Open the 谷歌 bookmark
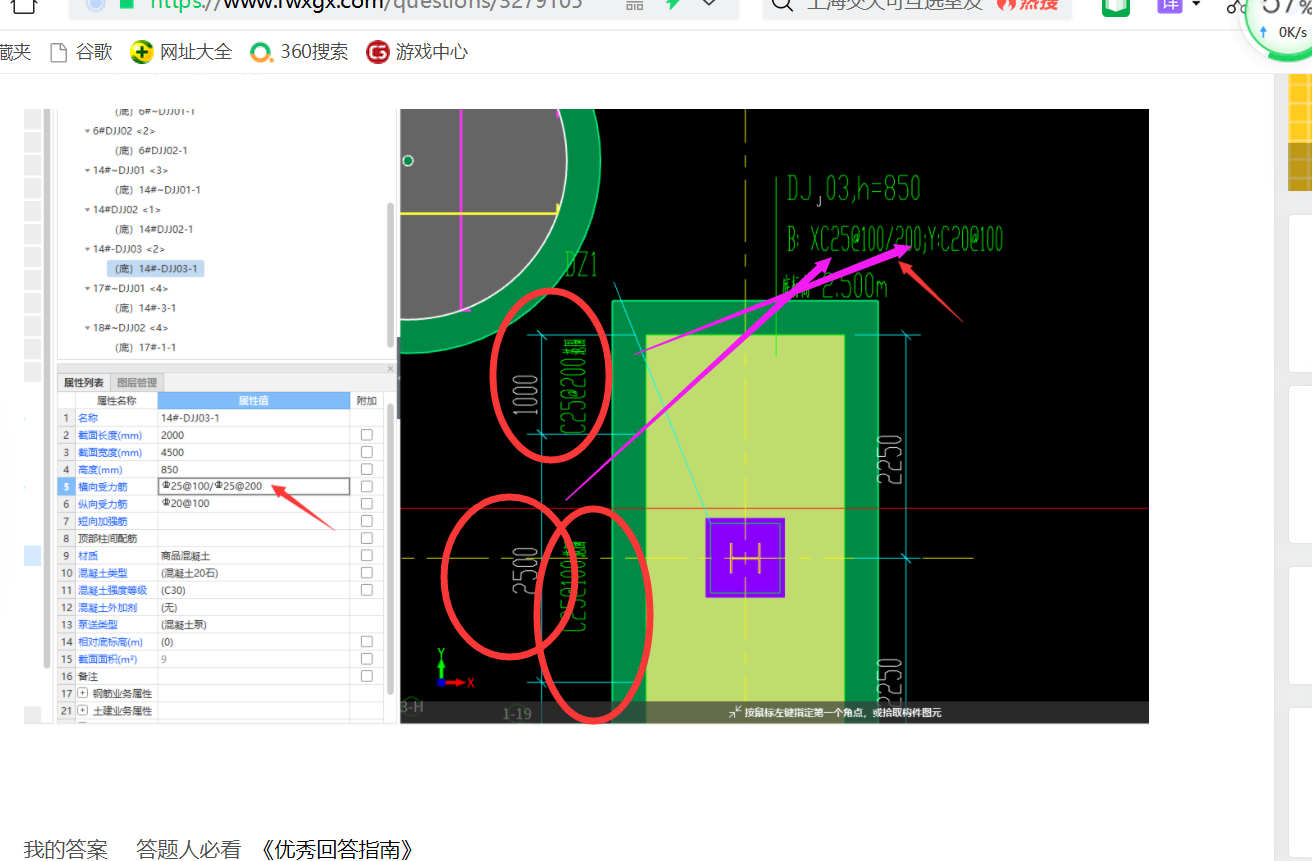The image size is (1312, 861). (82, 52)
